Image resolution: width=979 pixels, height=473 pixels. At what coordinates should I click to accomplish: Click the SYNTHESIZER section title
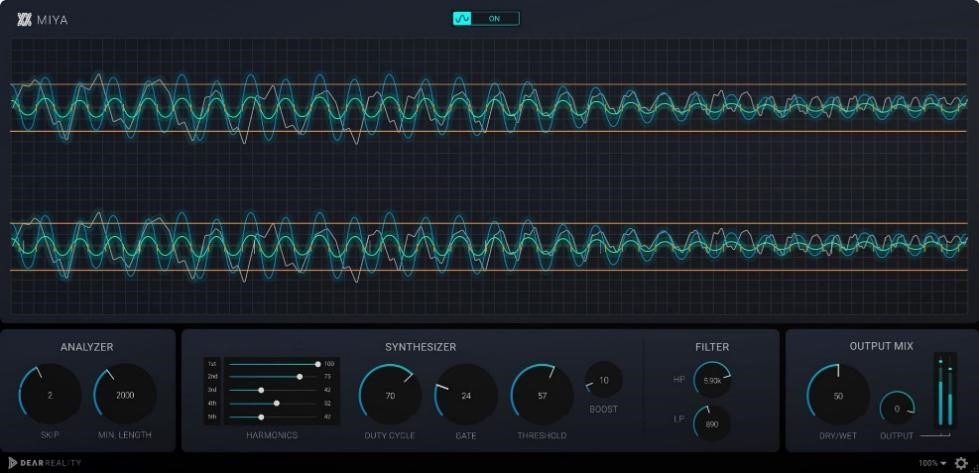tap(420, 347)
